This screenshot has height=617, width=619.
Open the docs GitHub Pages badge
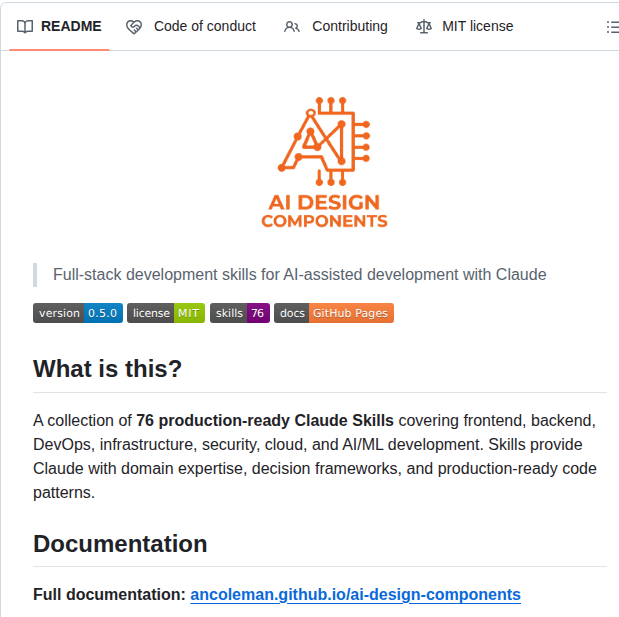click(x=334, y=313)
